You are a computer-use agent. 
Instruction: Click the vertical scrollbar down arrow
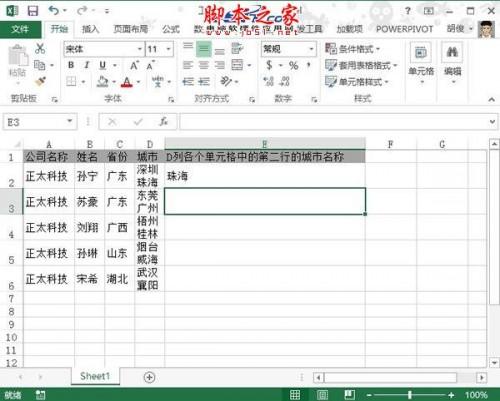tap(494, 362)
